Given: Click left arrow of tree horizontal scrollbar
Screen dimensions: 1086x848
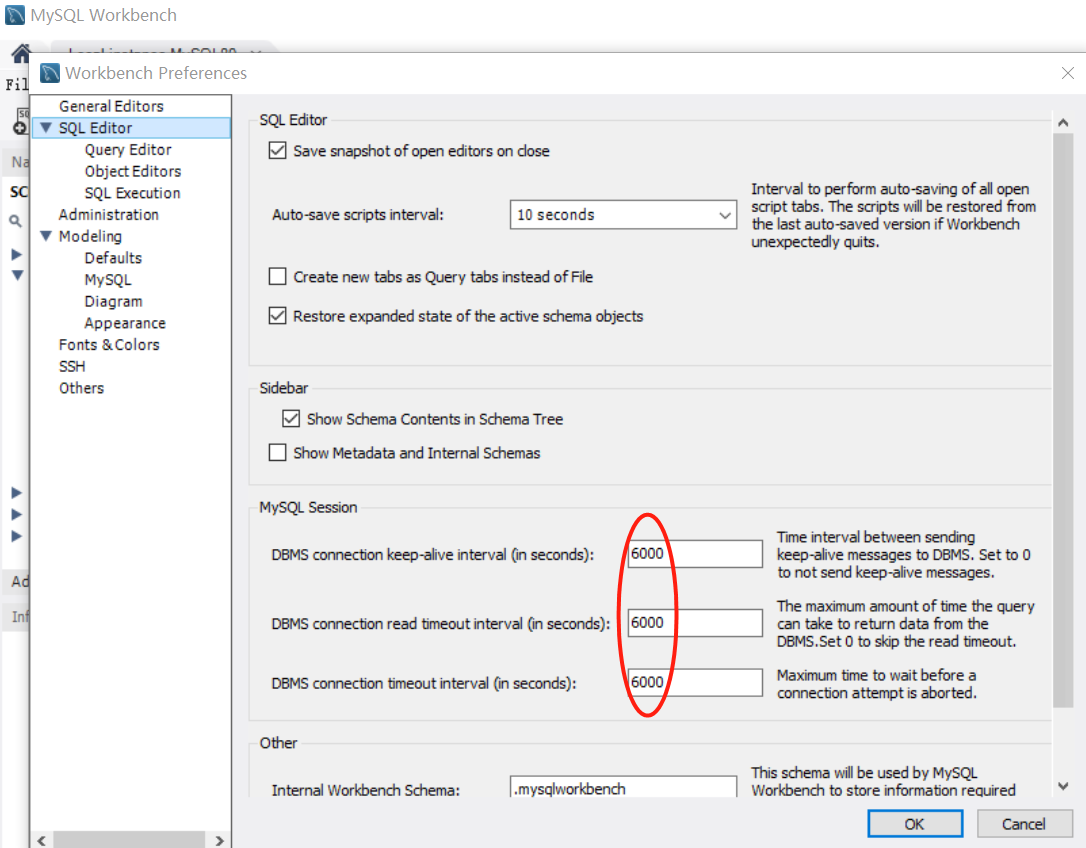Looking at the screenshot, I should tap(42, 840).
